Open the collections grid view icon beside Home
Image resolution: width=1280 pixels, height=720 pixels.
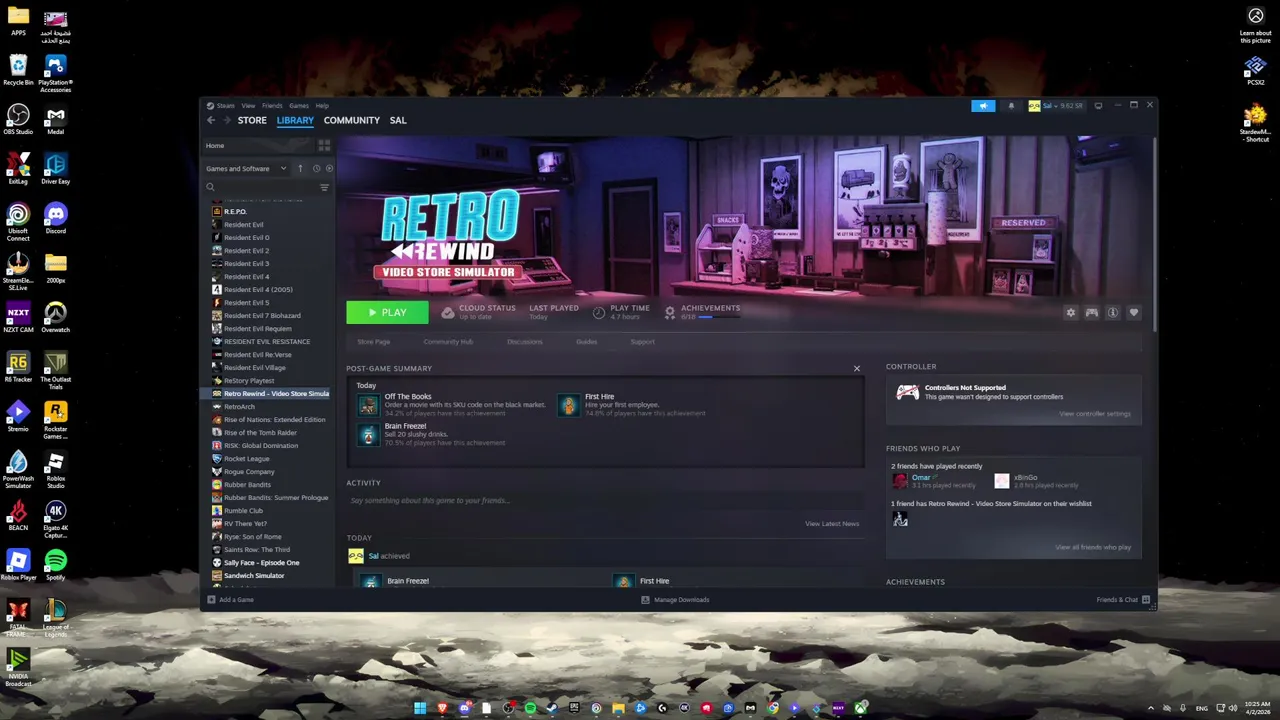pos(324,145)
